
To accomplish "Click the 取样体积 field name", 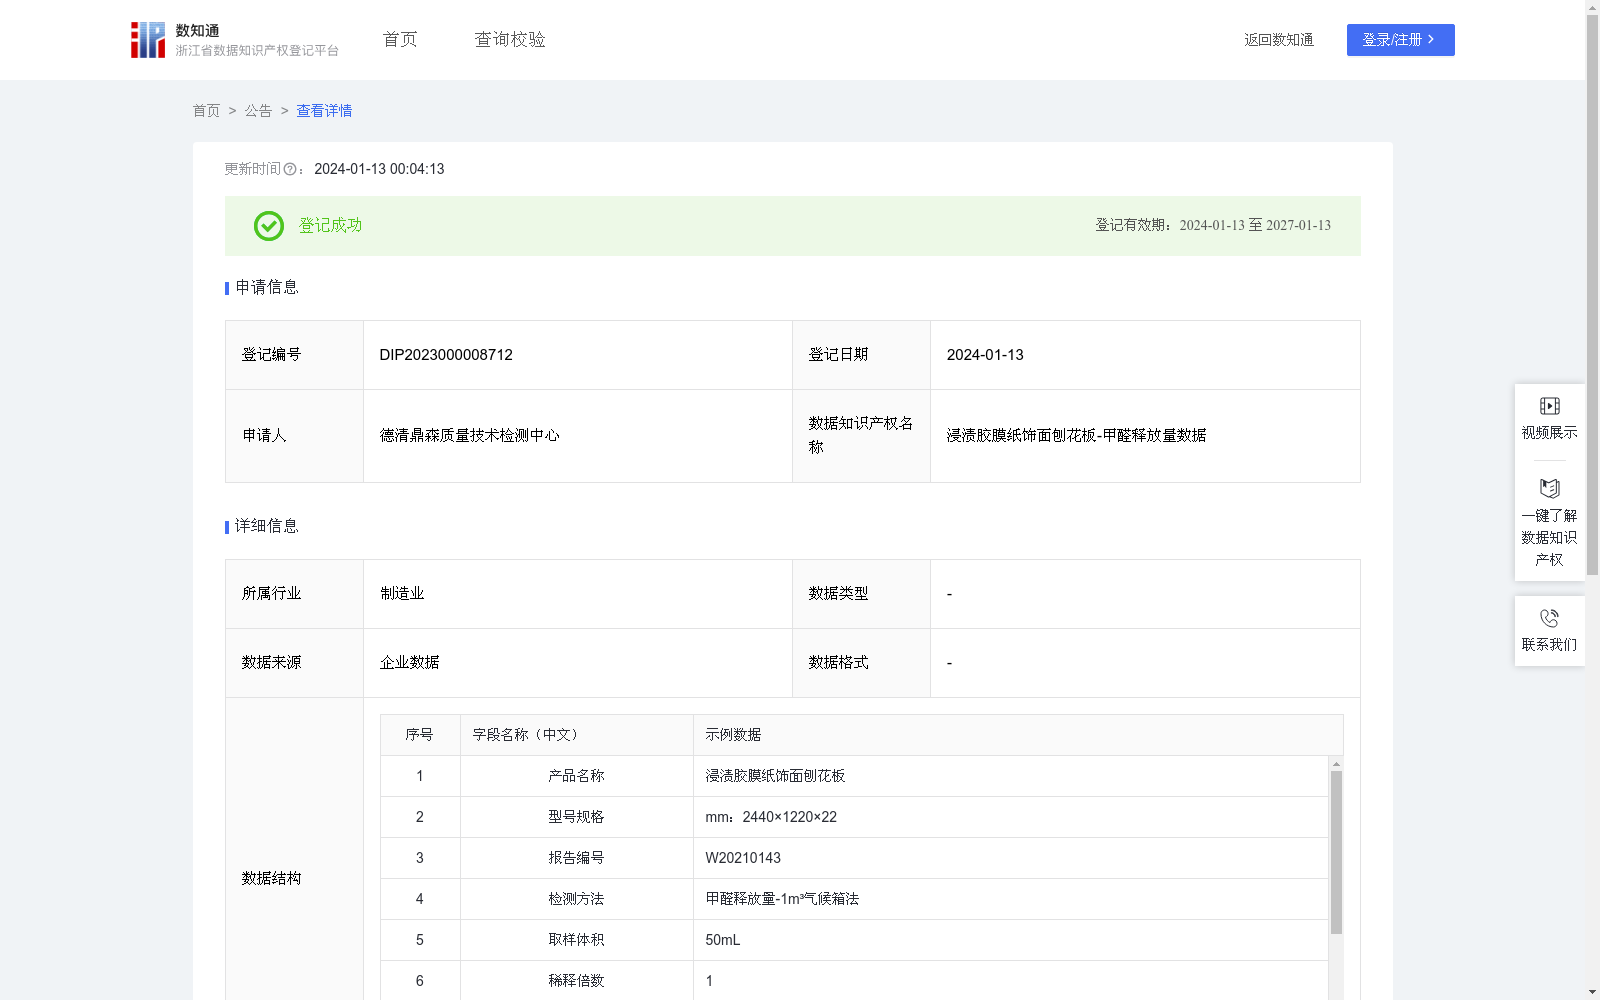I will tap(576, 940).
